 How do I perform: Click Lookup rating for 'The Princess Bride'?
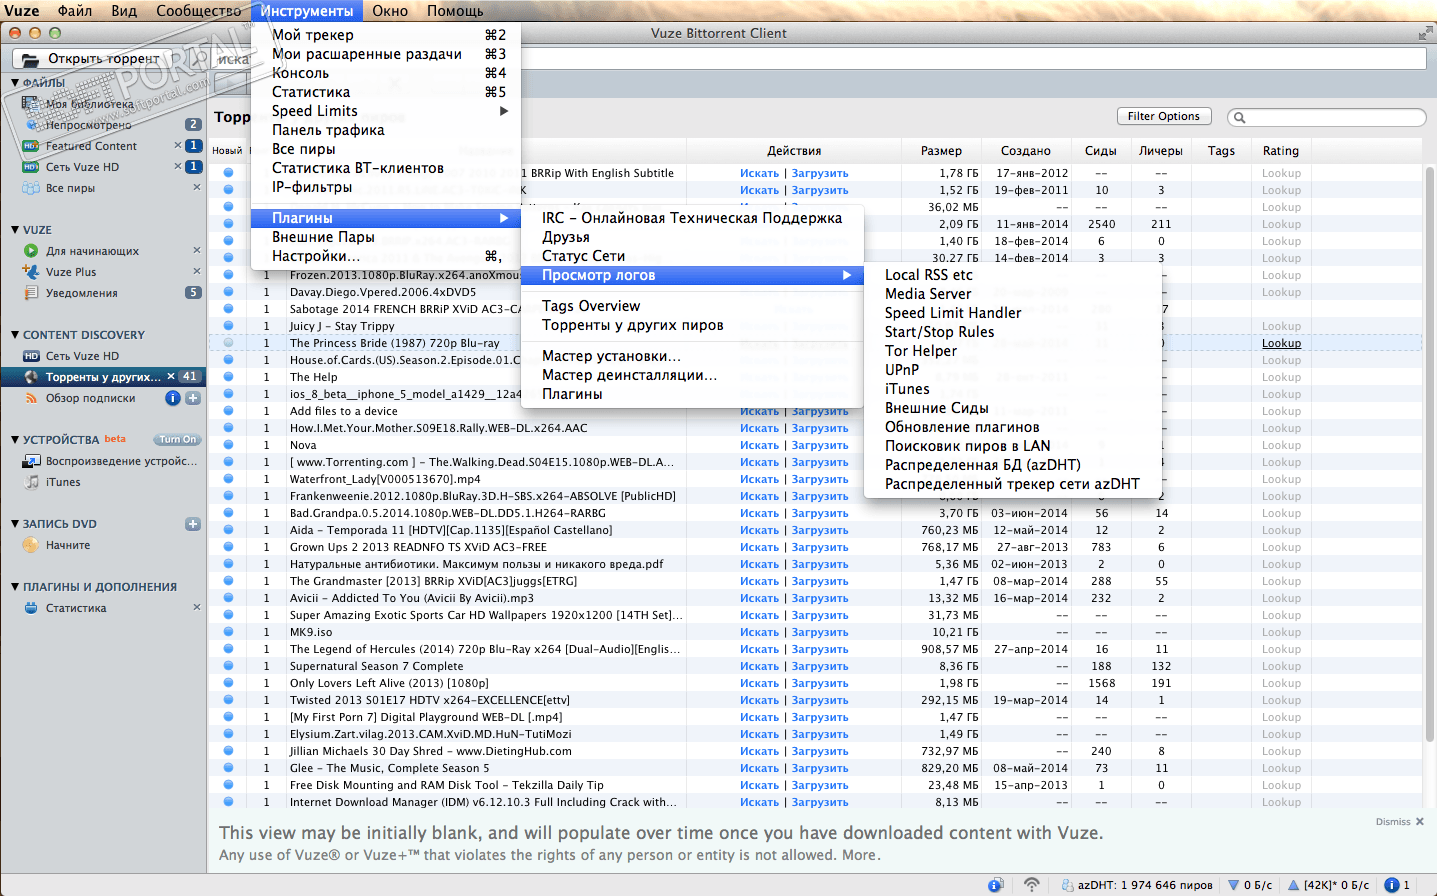pyautogui.click(x=1281, y=343)
